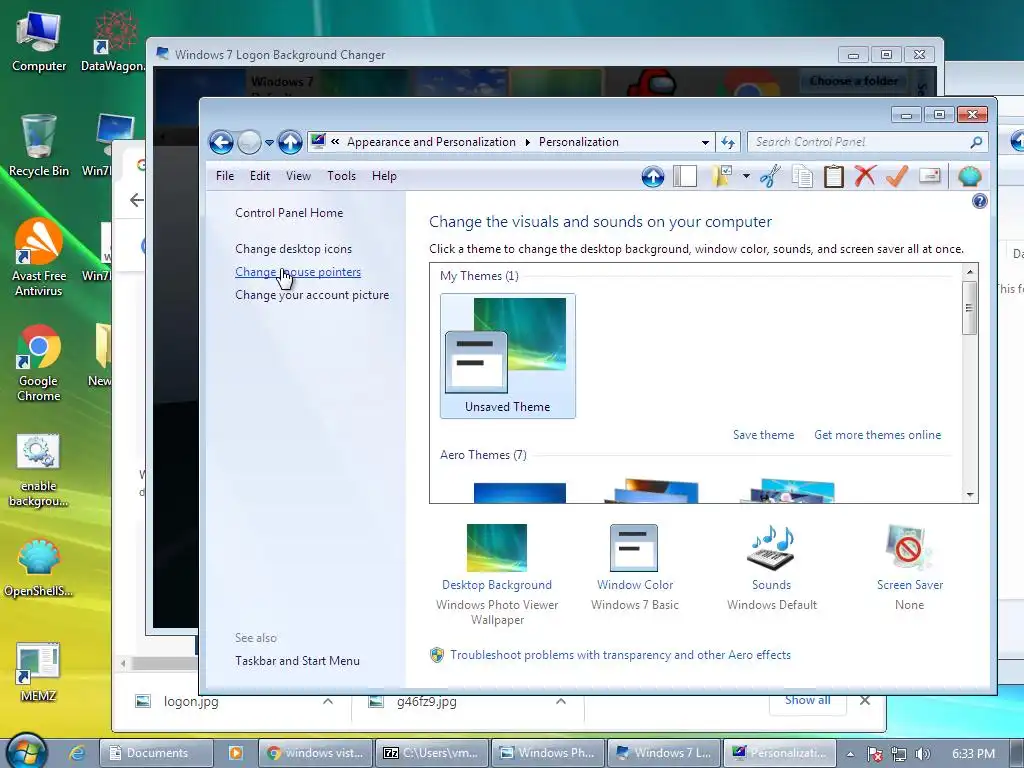Click the Copy toolbar icon
The height and width of the screenshot is (768, 1024).
click(x=802, y=176)
